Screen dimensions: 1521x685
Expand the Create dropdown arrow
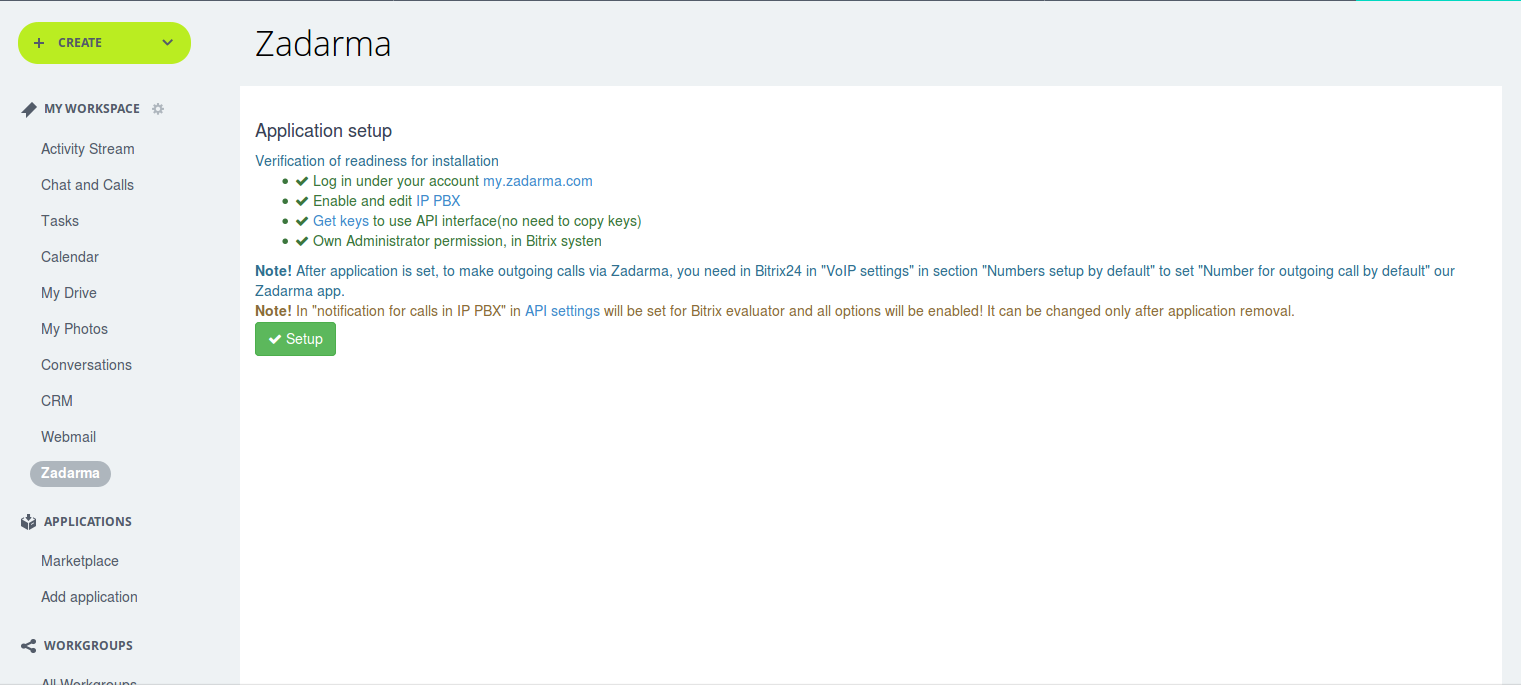pos(167,43)
